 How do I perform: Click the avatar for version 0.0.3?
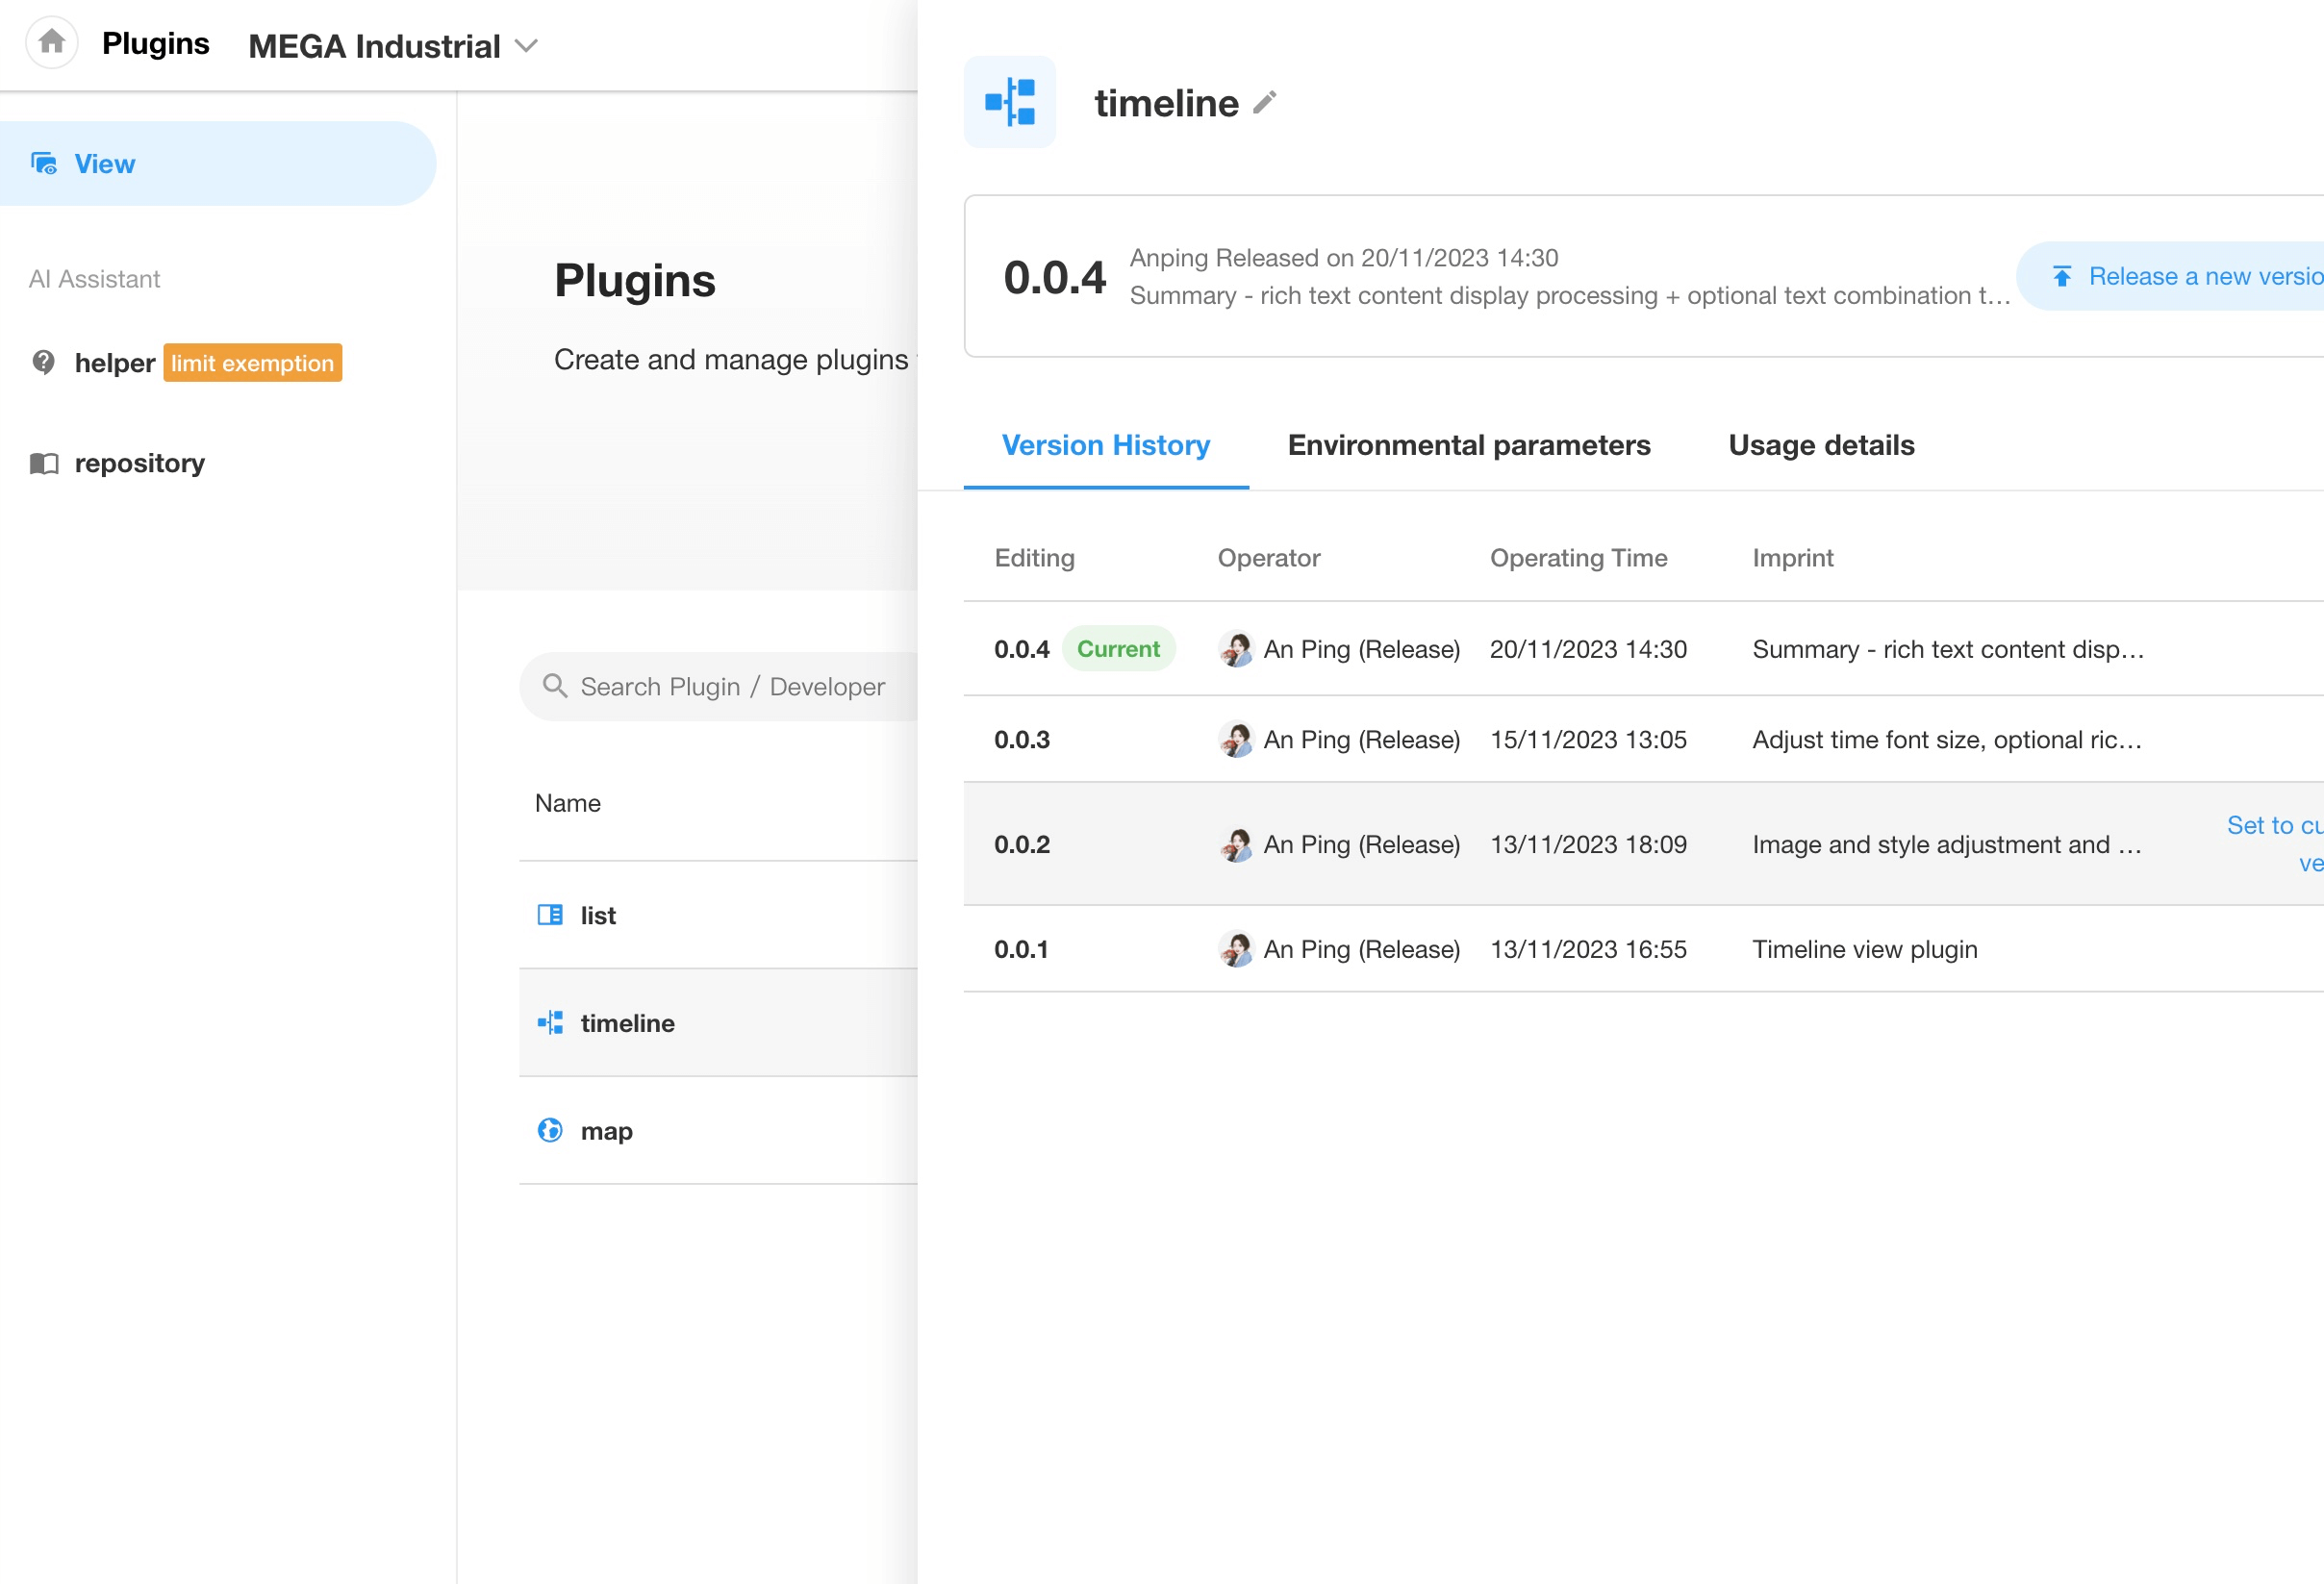[1236, 740]
